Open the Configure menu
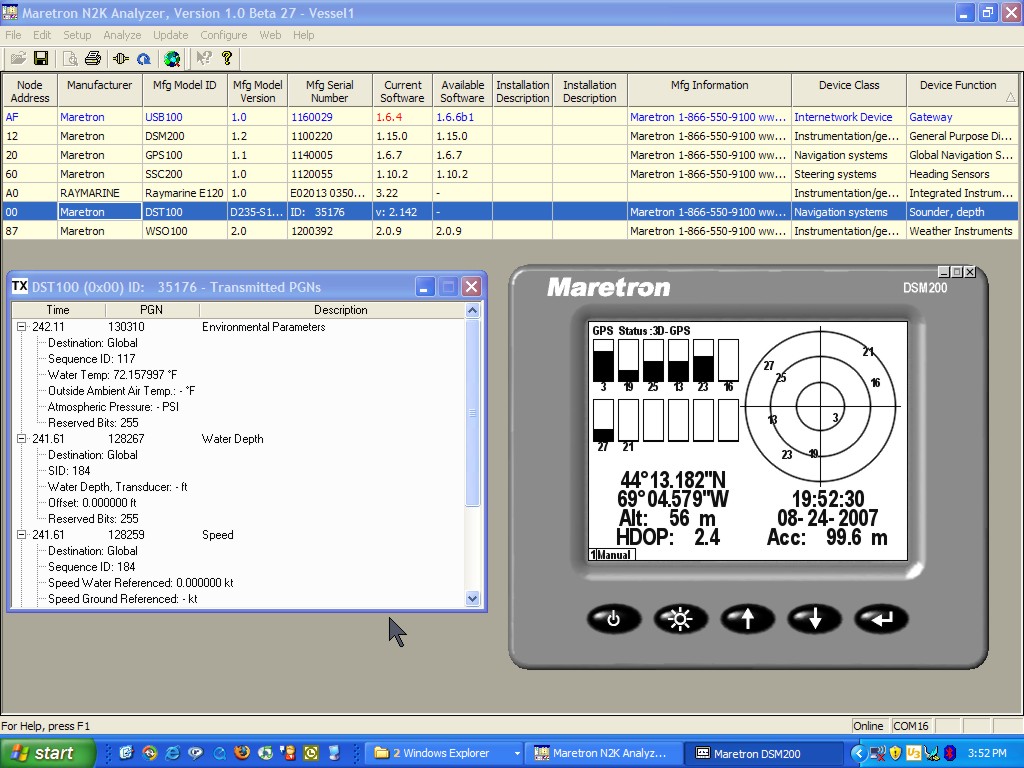The width and height of the screenshot is (1024, 768). [x=223, y=35]
